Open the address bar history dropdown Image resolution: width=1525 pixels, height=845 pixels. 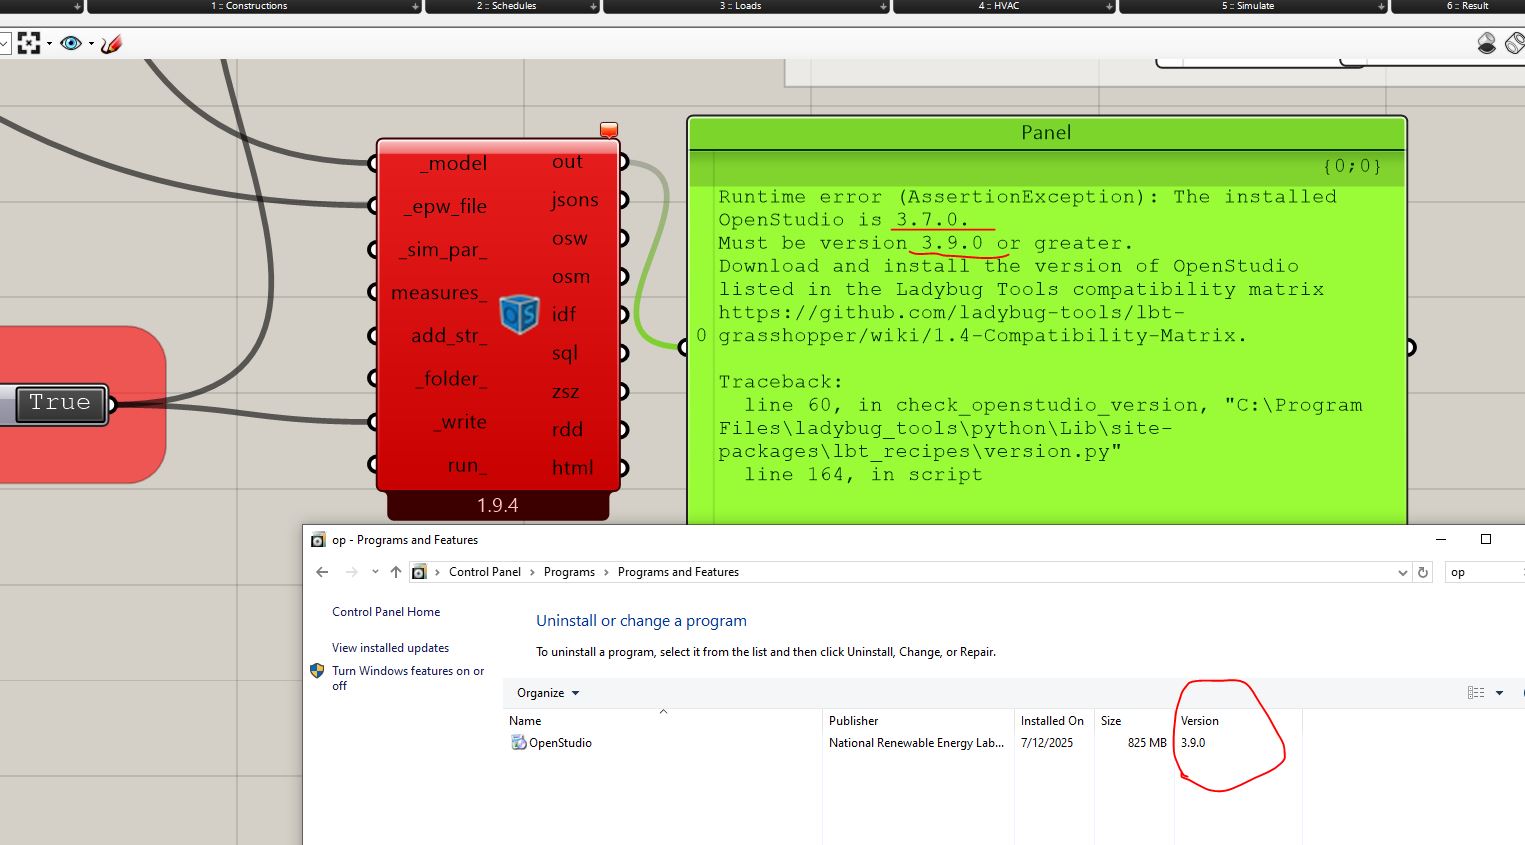(x=1402, y=572)
